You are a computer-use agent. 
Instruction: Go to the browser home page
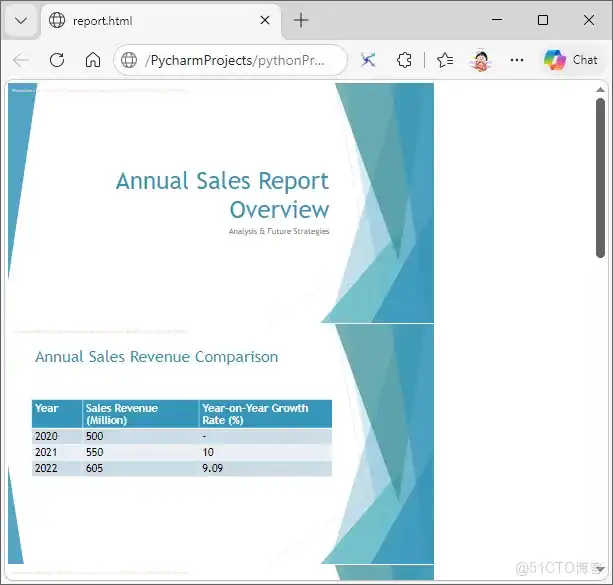point(93,60)
